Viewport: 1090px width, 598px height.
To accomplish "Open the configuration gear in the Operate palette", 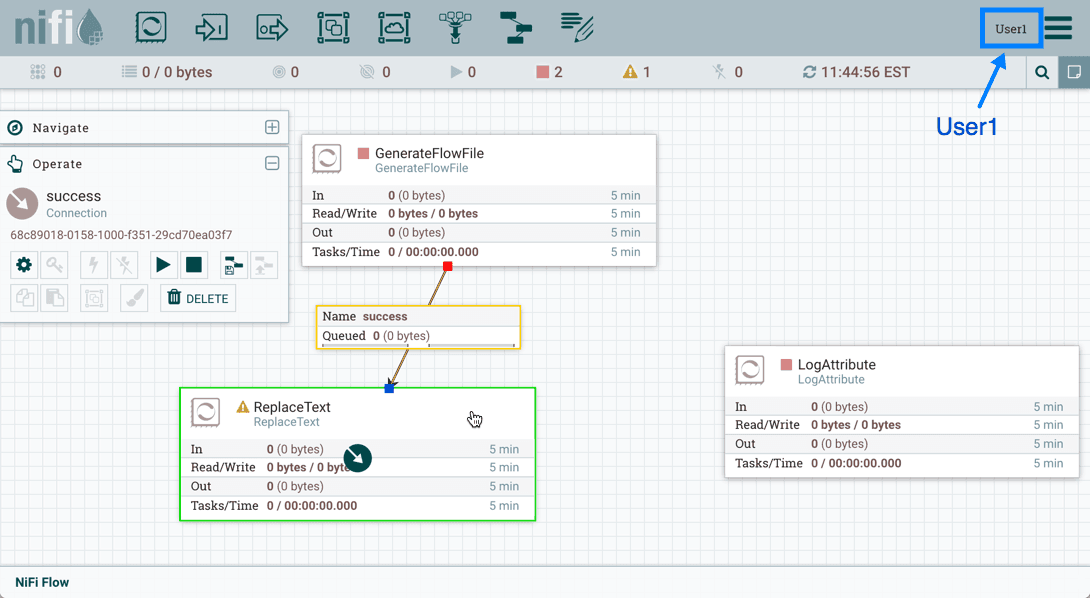I will [x=24, y=265].
